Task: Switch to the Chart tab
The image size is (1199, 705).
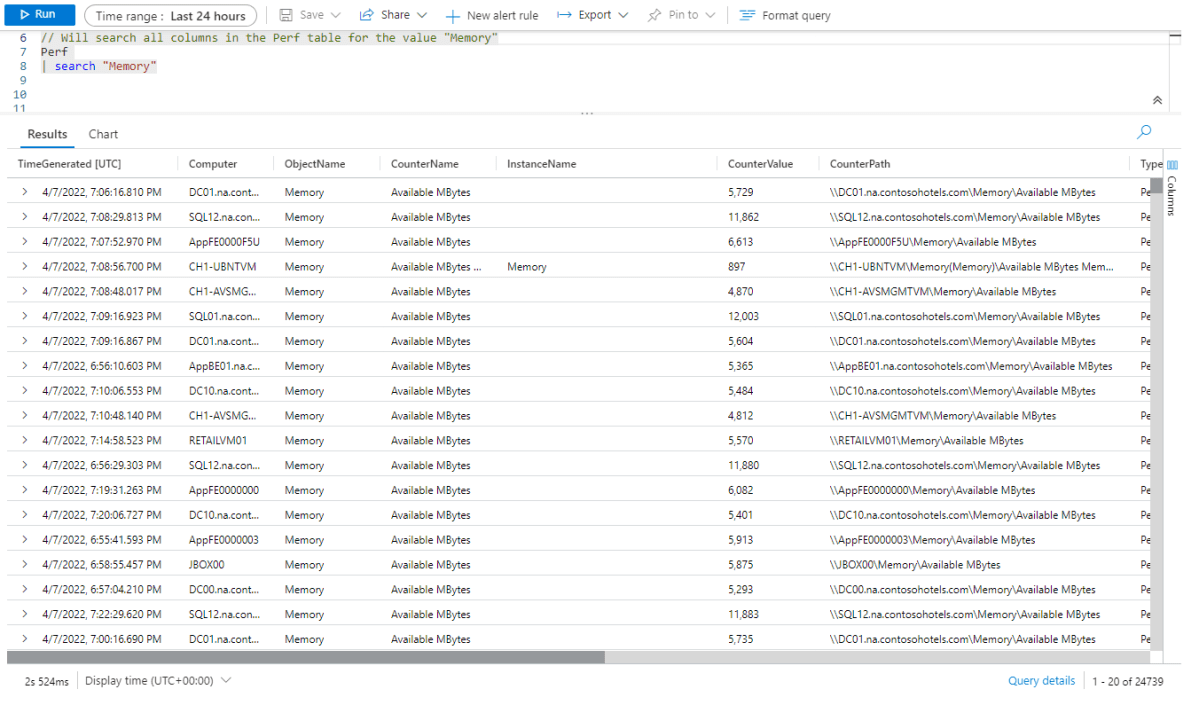Action: pyautogui.click(x=103, y=133)
